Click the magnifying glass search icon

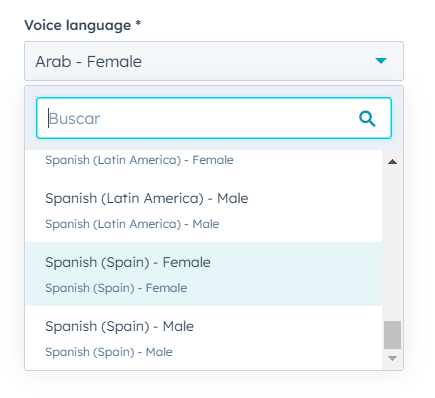click(x=367, y=119)
